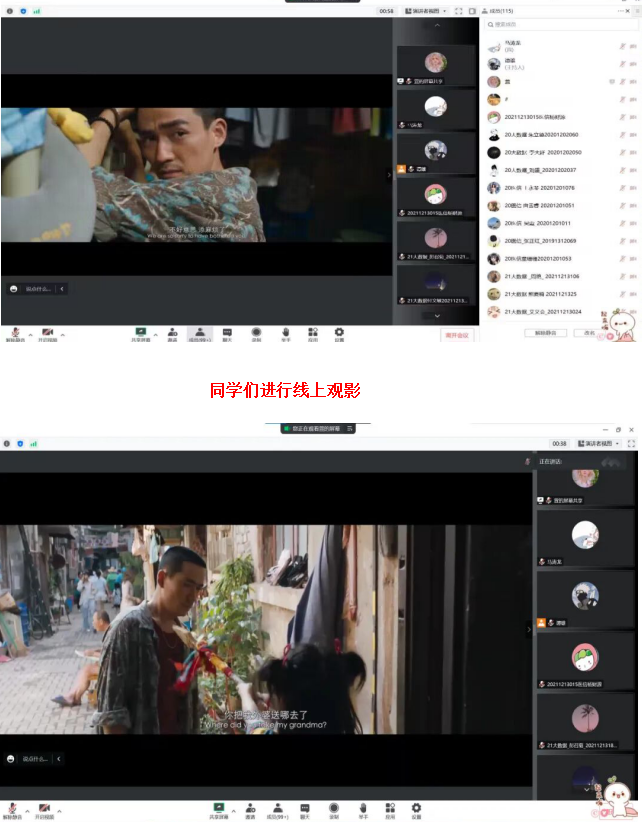The image size is (642, 822).
Task: Collapse the 说点什么 chat box in lower window
Action: (x=59, y=759)
